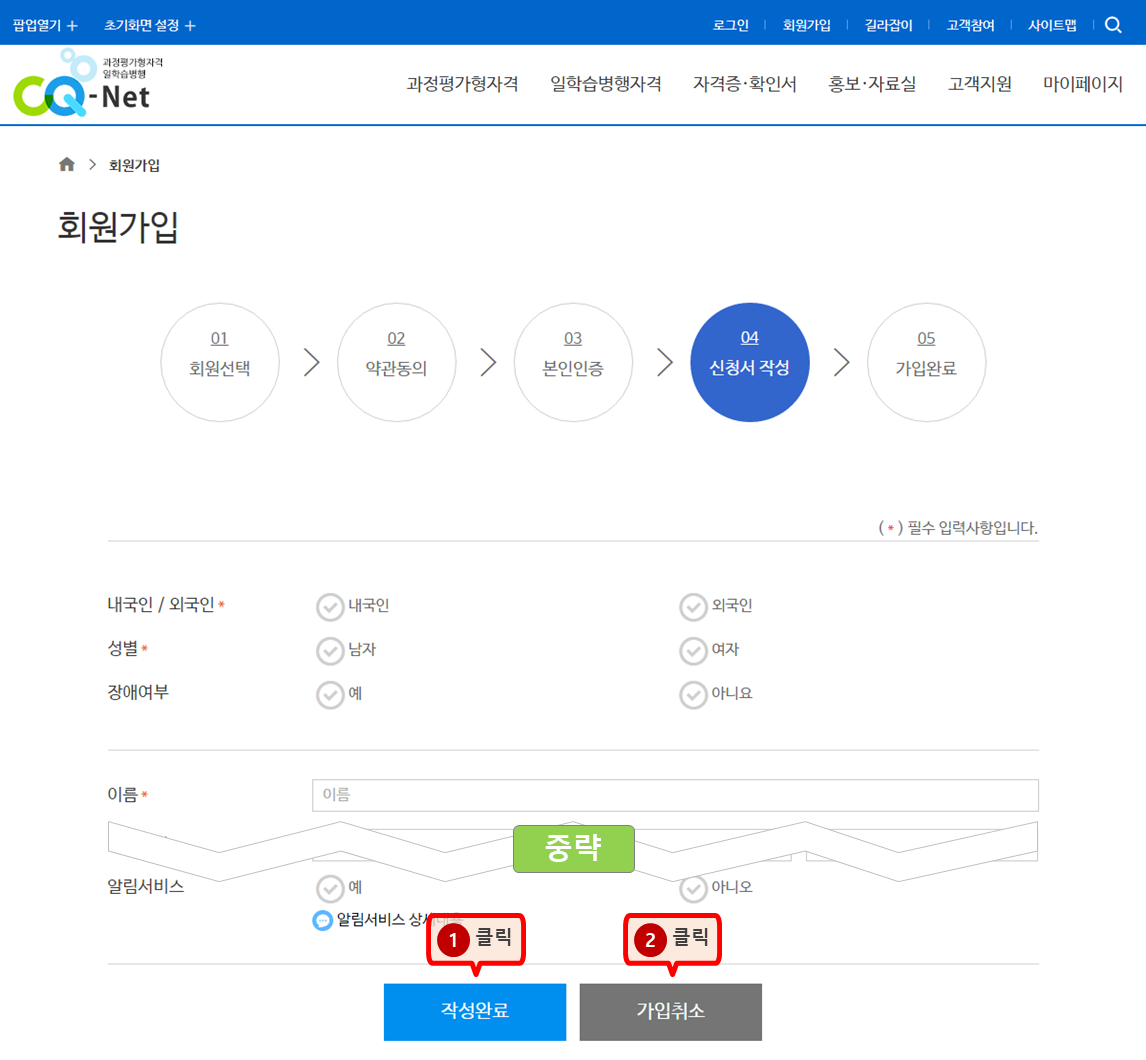Click the 가입취소 button
The height and width of the screenshot is (1060, 1146).
tap(671, 1012)
